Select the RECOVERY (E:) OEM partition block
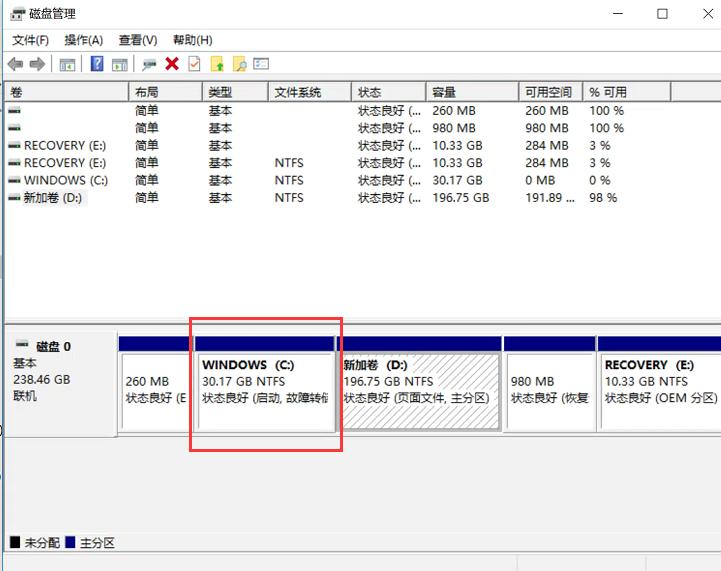This screenshot has width=721, height=571. point(659,384)
